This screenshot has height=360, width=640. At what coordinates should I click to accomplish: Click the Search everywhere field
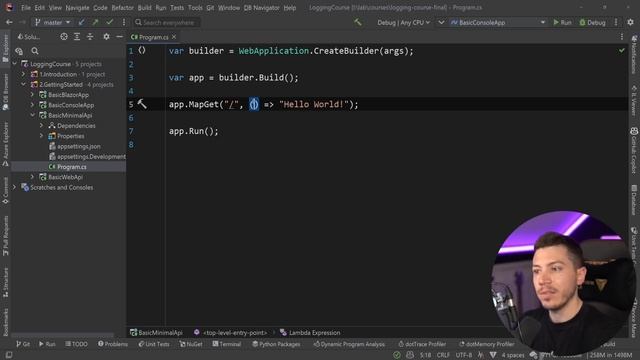[167, 22]
